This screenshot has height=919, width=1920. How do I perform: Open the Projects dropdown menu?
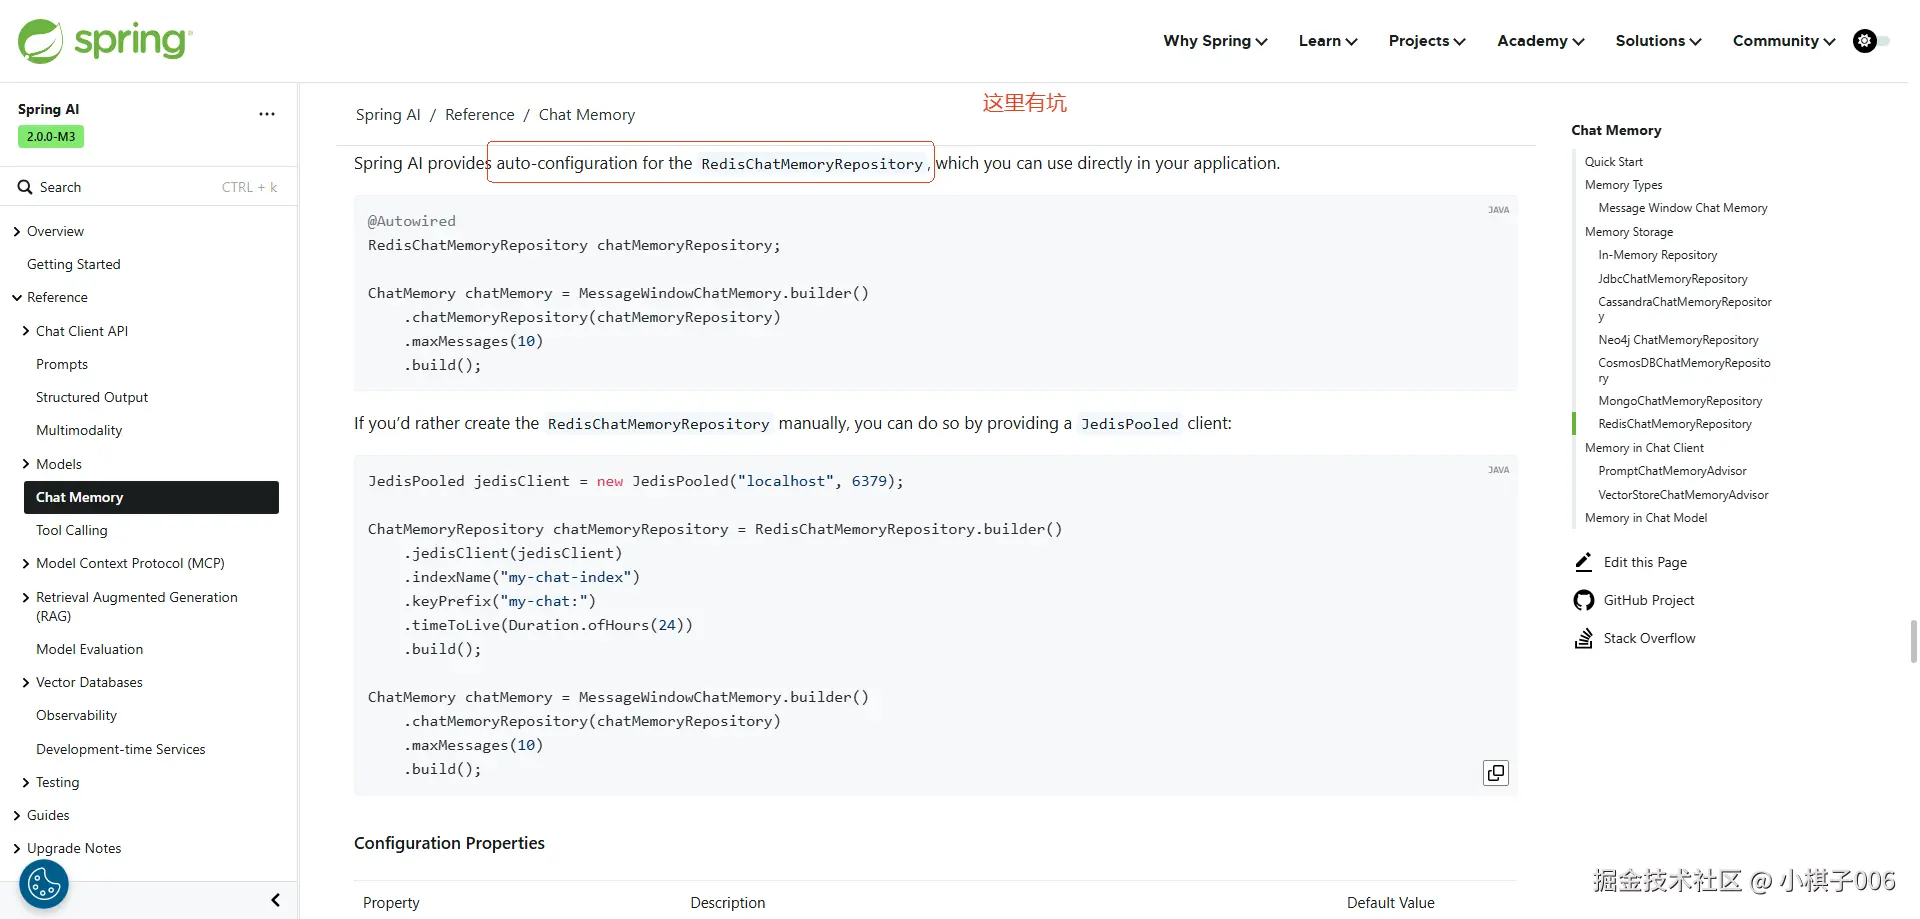click(1426, 41)
